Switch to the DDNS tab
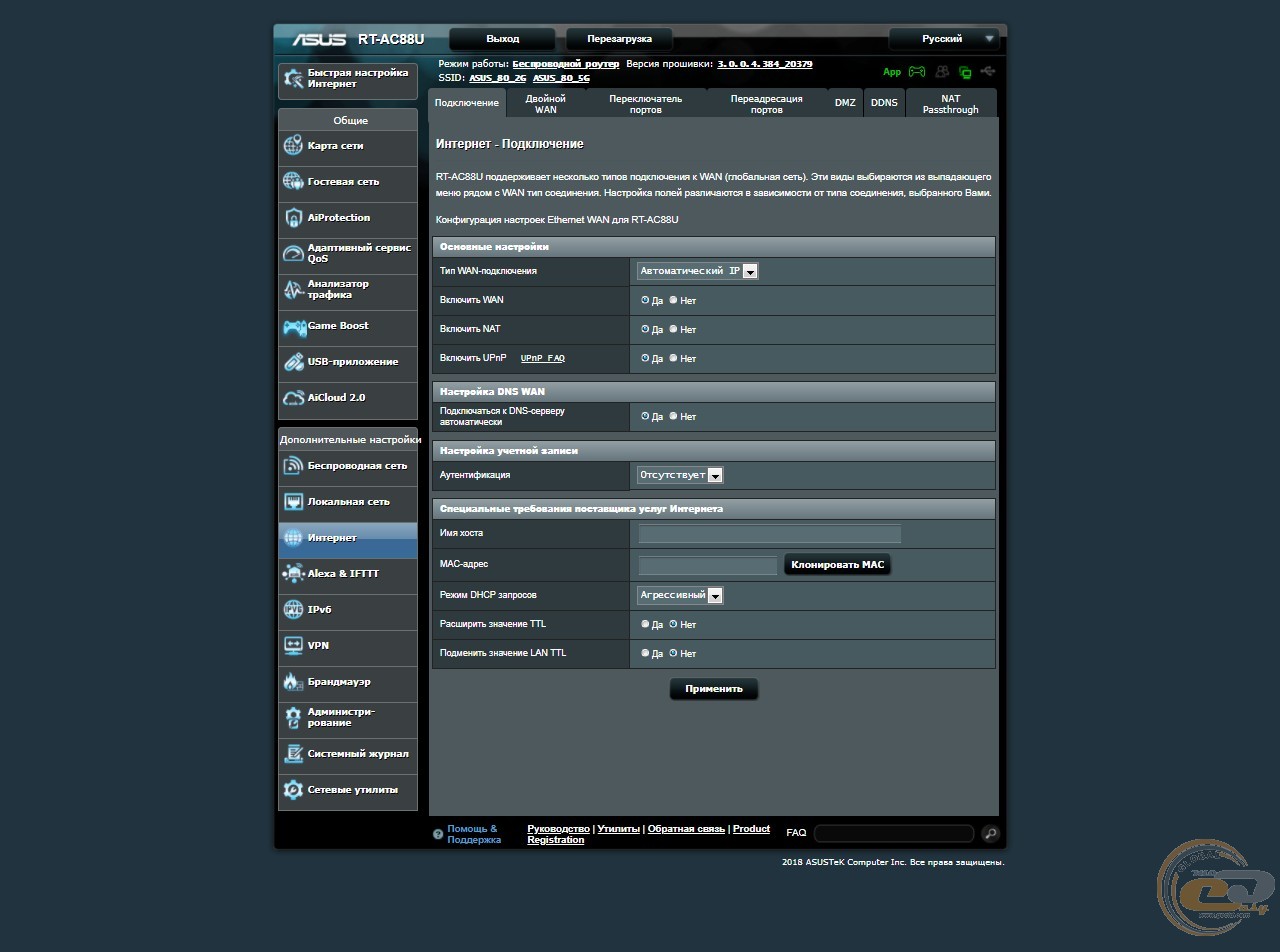 (884, 103)
